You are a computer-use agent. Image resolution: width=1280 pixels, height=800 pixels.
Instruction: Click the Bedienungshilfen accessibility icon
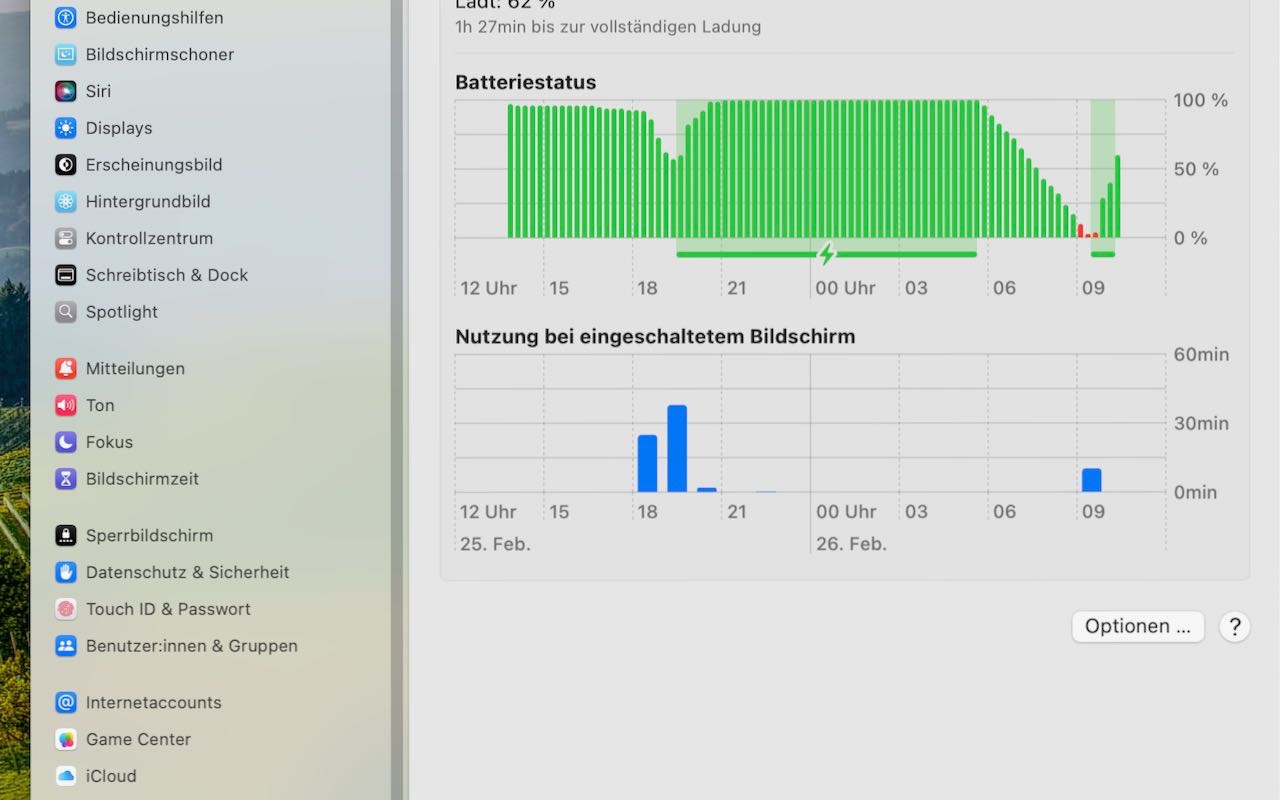pos(66,18)
